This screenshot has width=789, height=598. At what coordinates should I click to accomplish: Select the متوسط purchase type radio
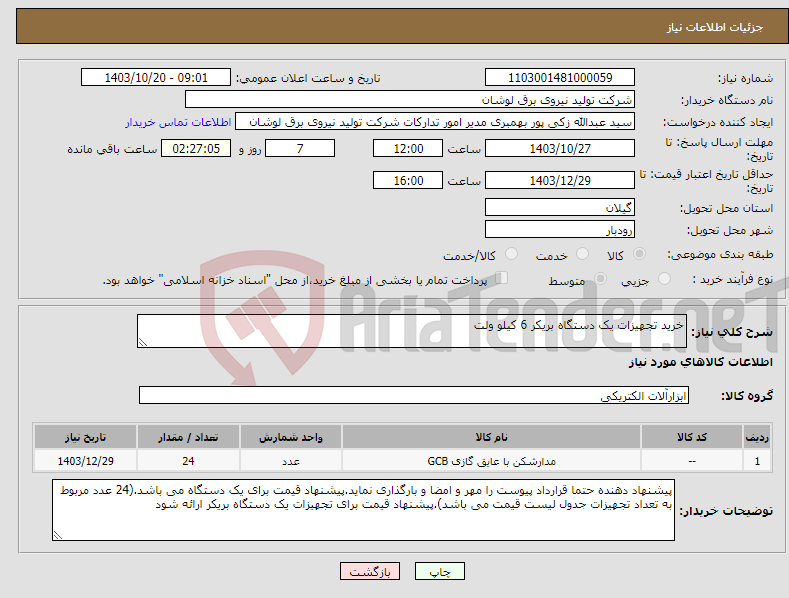[600, 279]
